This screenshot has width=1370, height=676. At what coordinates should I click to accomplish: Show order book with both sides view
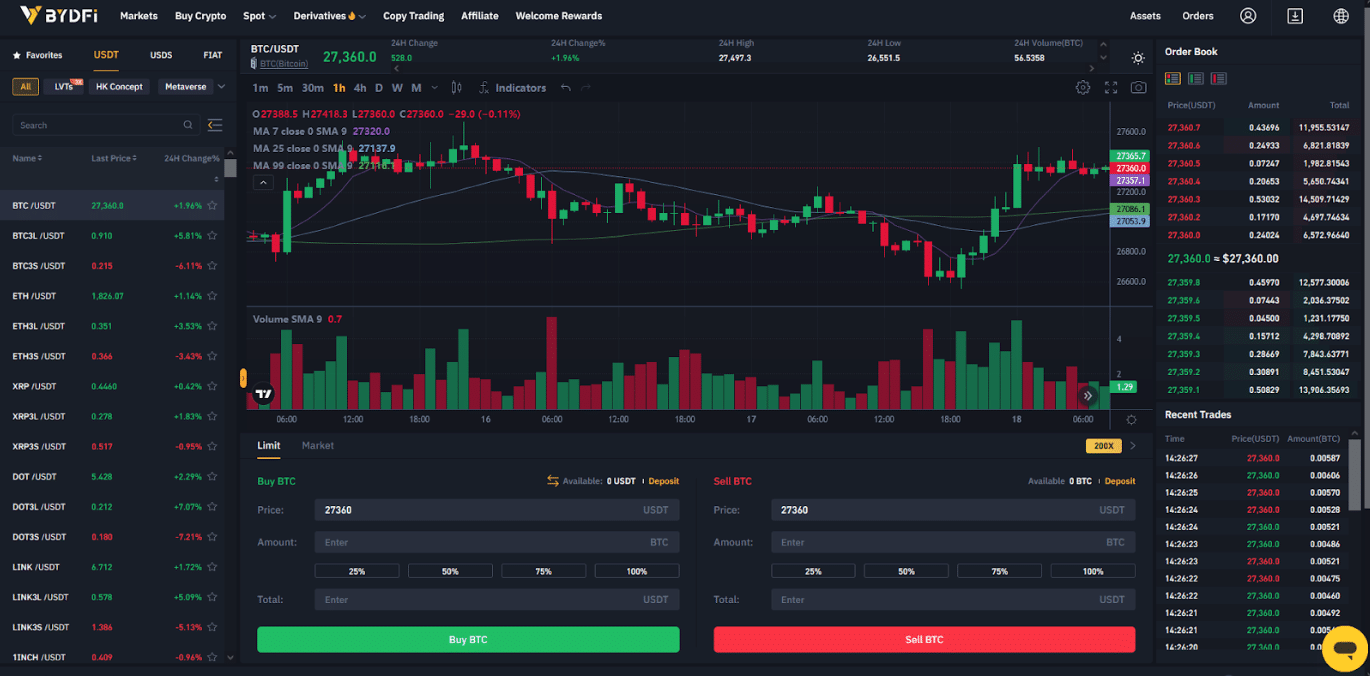click(x=1173, y=78)
